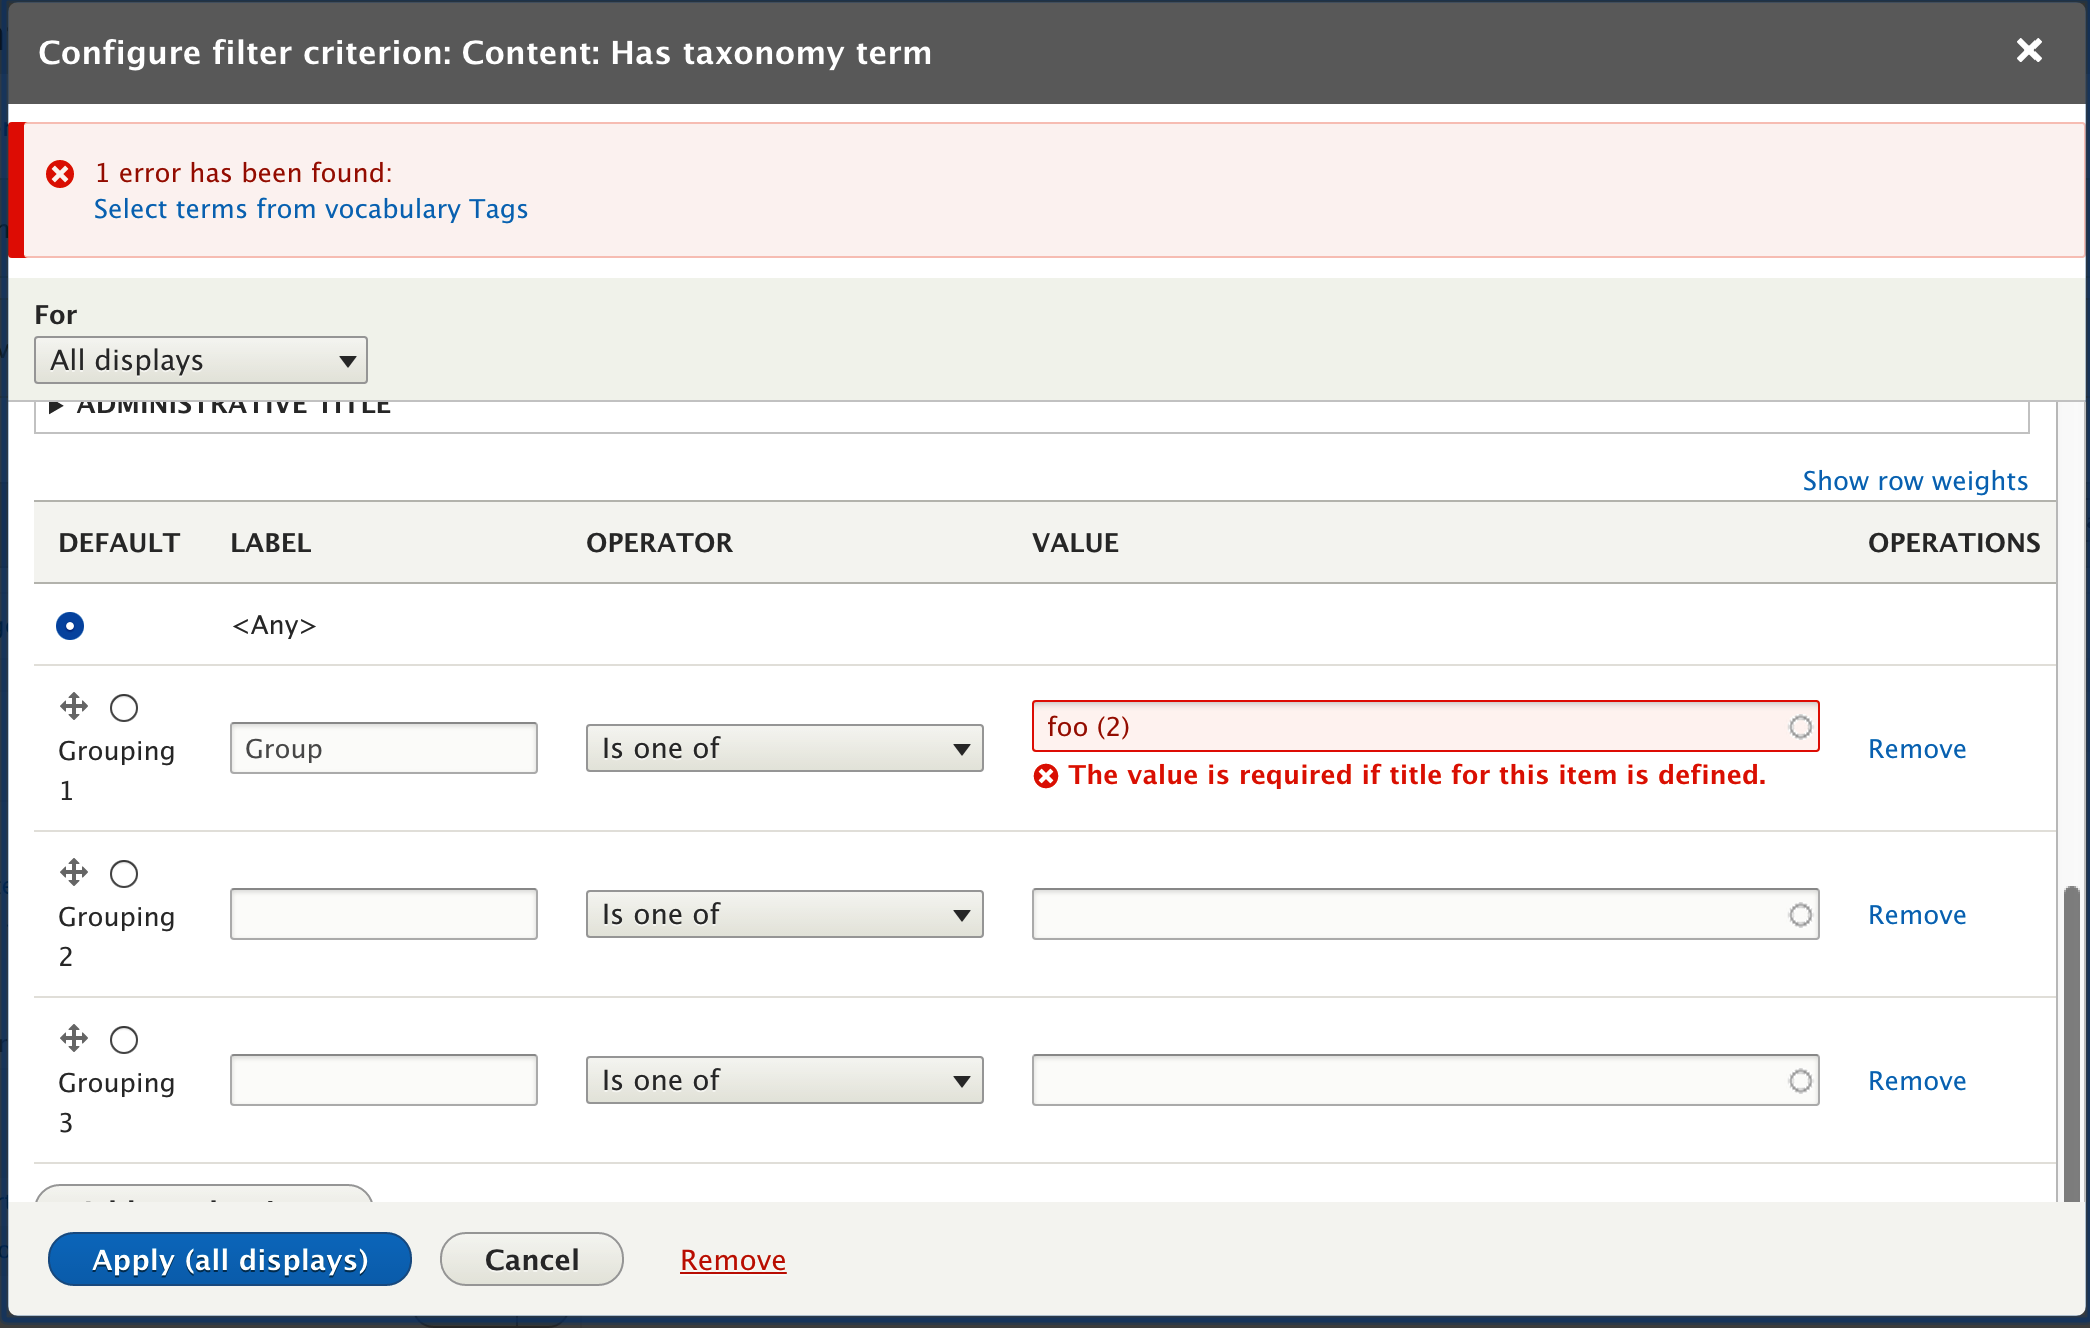Viewport: 2090px width, 1328px height.
Task: Click the Select terms from vocabulary Tags error link
Action: coord(311,209)
